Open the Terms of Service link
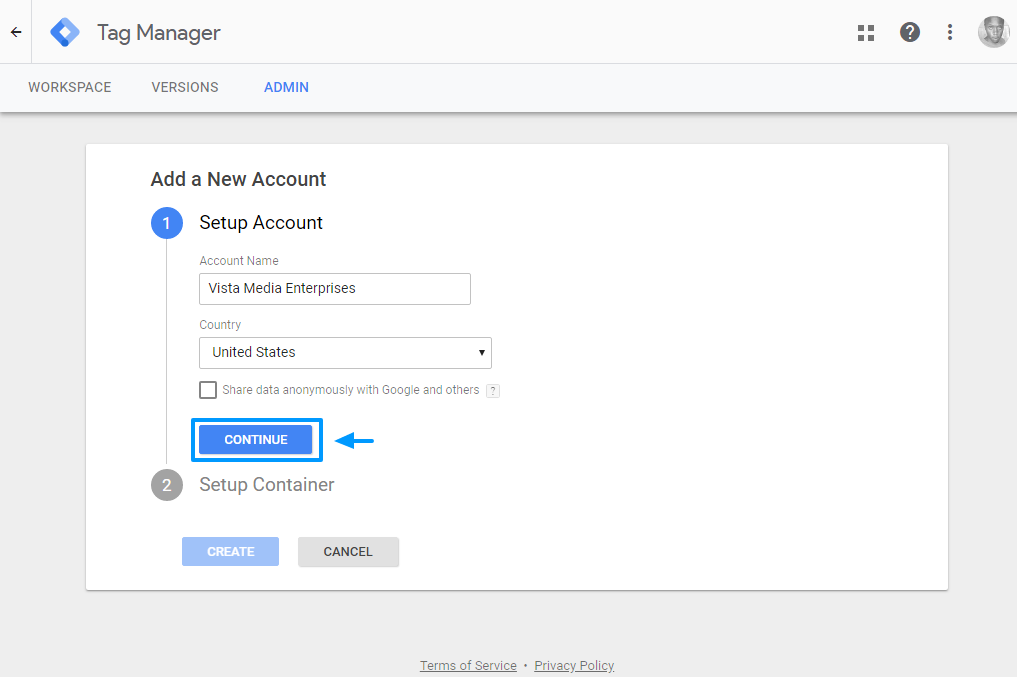This screenshot has height=677, width=1017. 468,665
